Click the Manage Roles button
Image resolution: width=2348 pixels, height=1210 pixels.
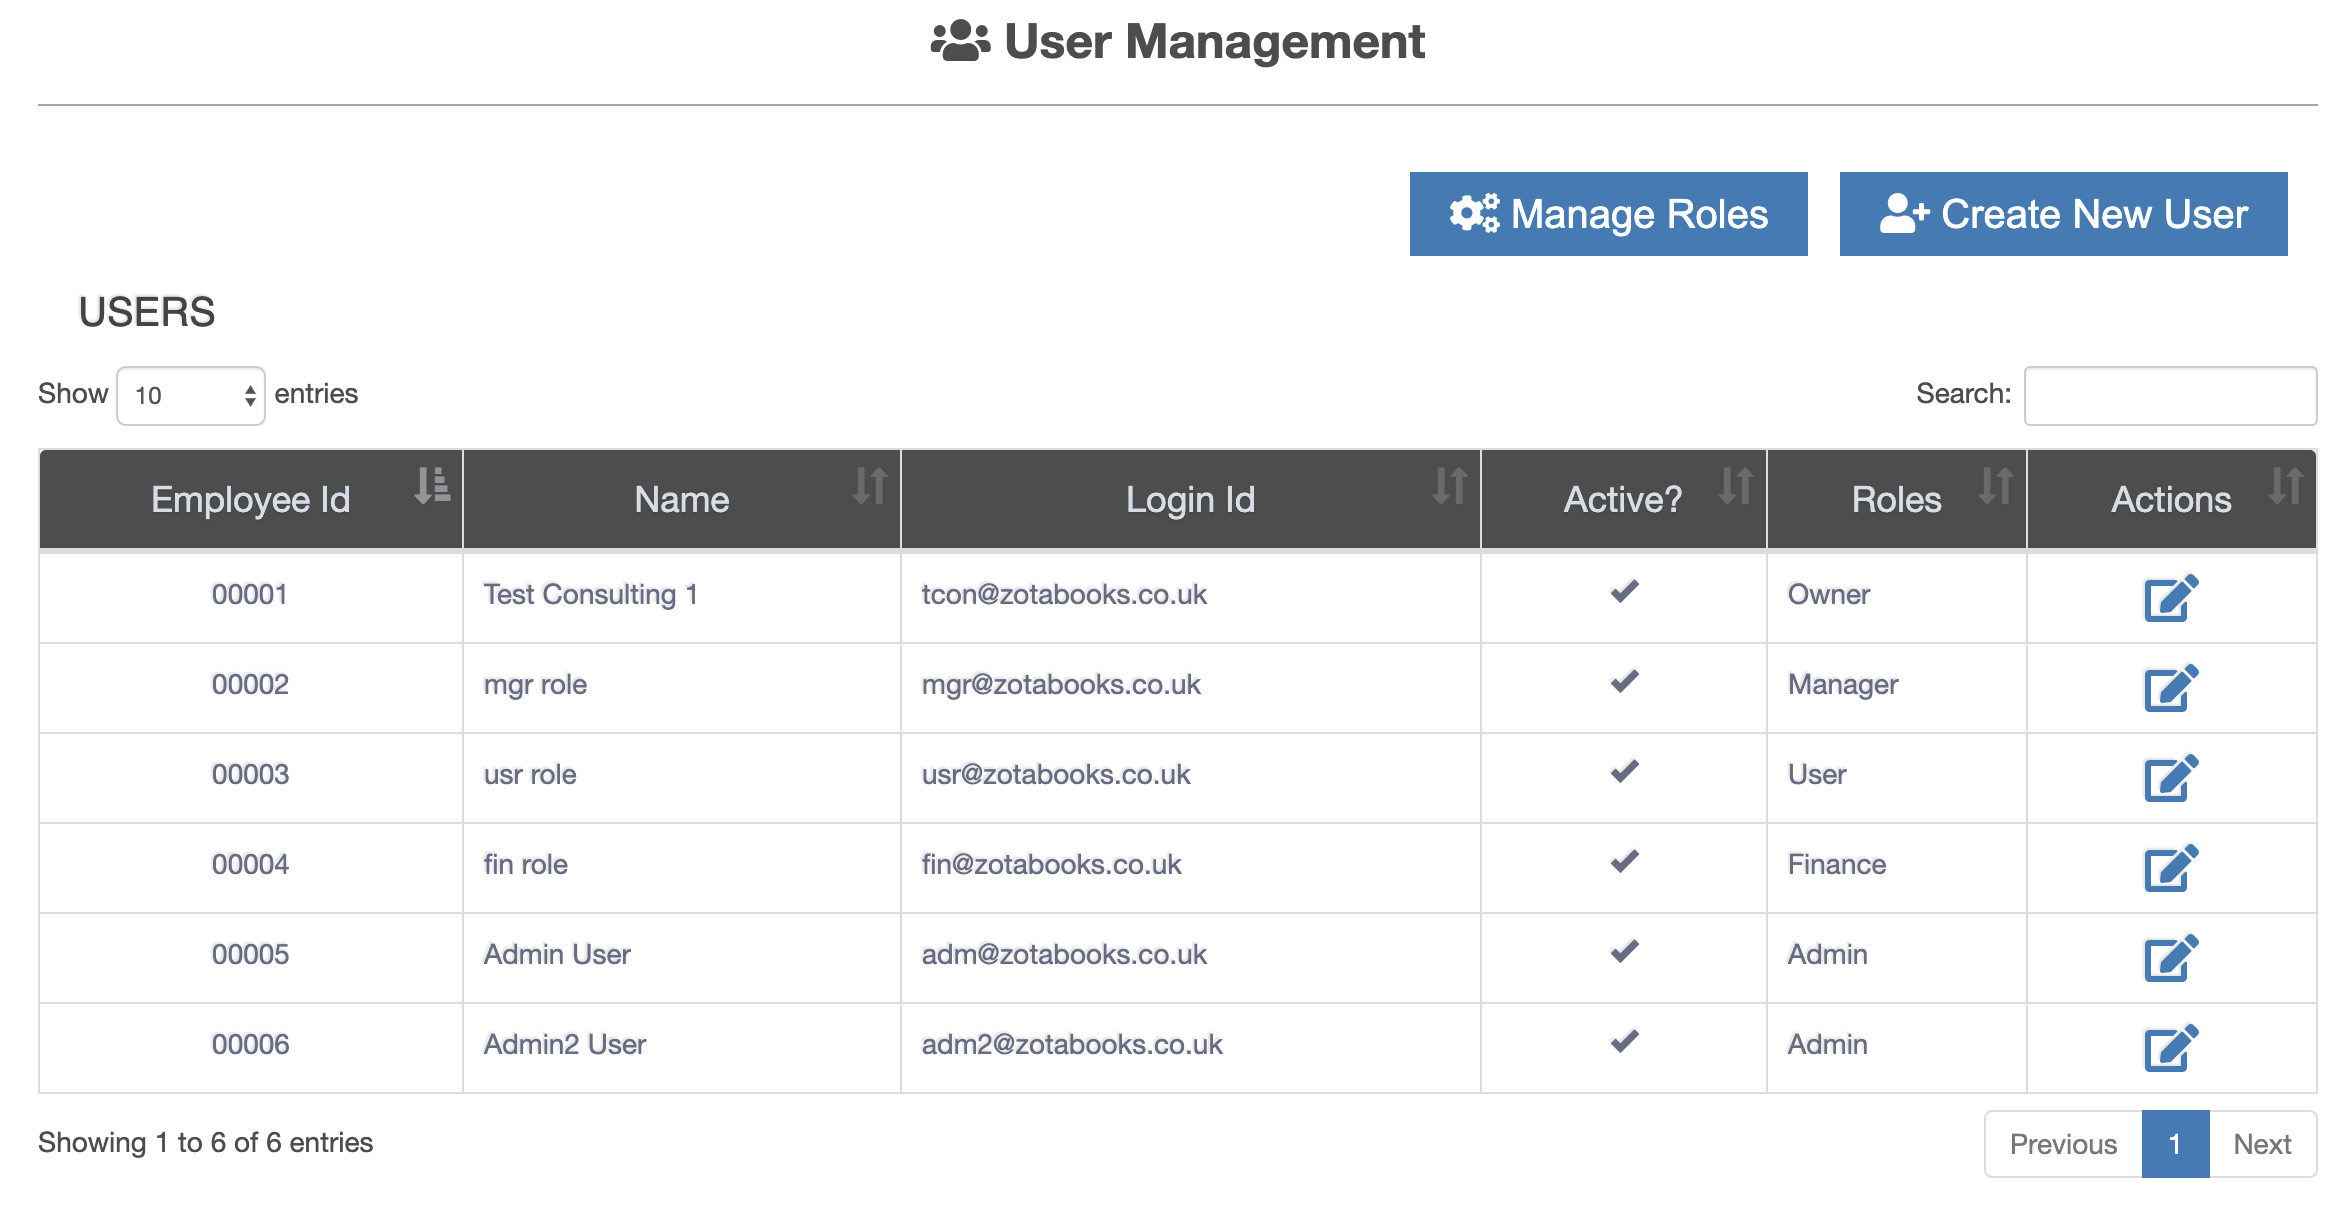(x=1608, y=214)
